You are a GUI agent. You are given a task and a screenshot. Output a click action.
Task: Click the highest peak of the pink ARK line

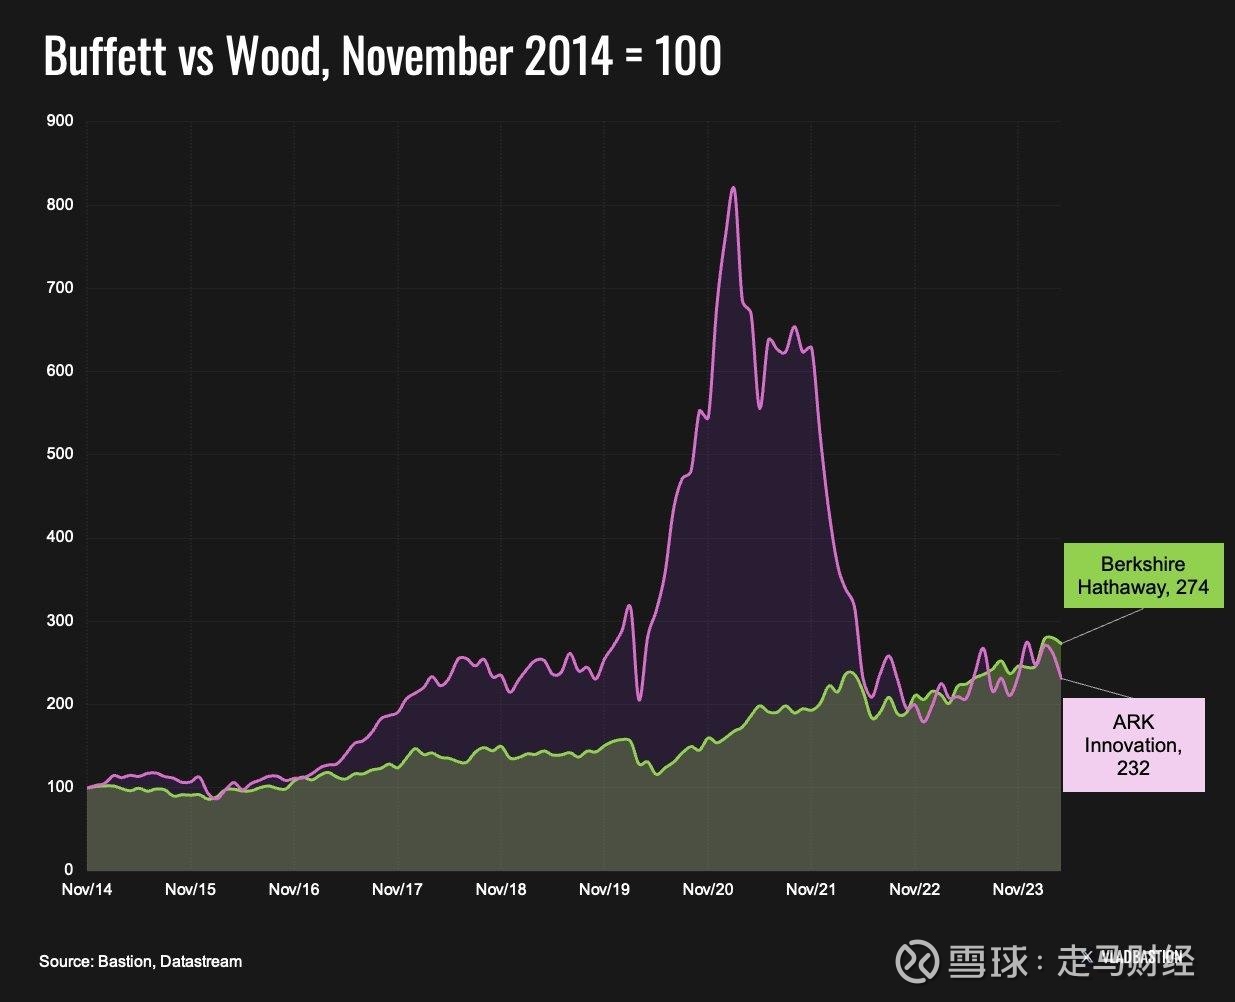733,188
